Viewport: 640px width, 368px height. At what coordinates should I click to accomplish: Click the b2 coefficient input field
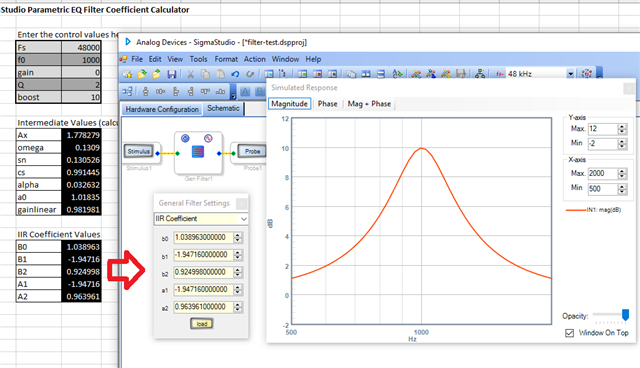coord(203,272)
